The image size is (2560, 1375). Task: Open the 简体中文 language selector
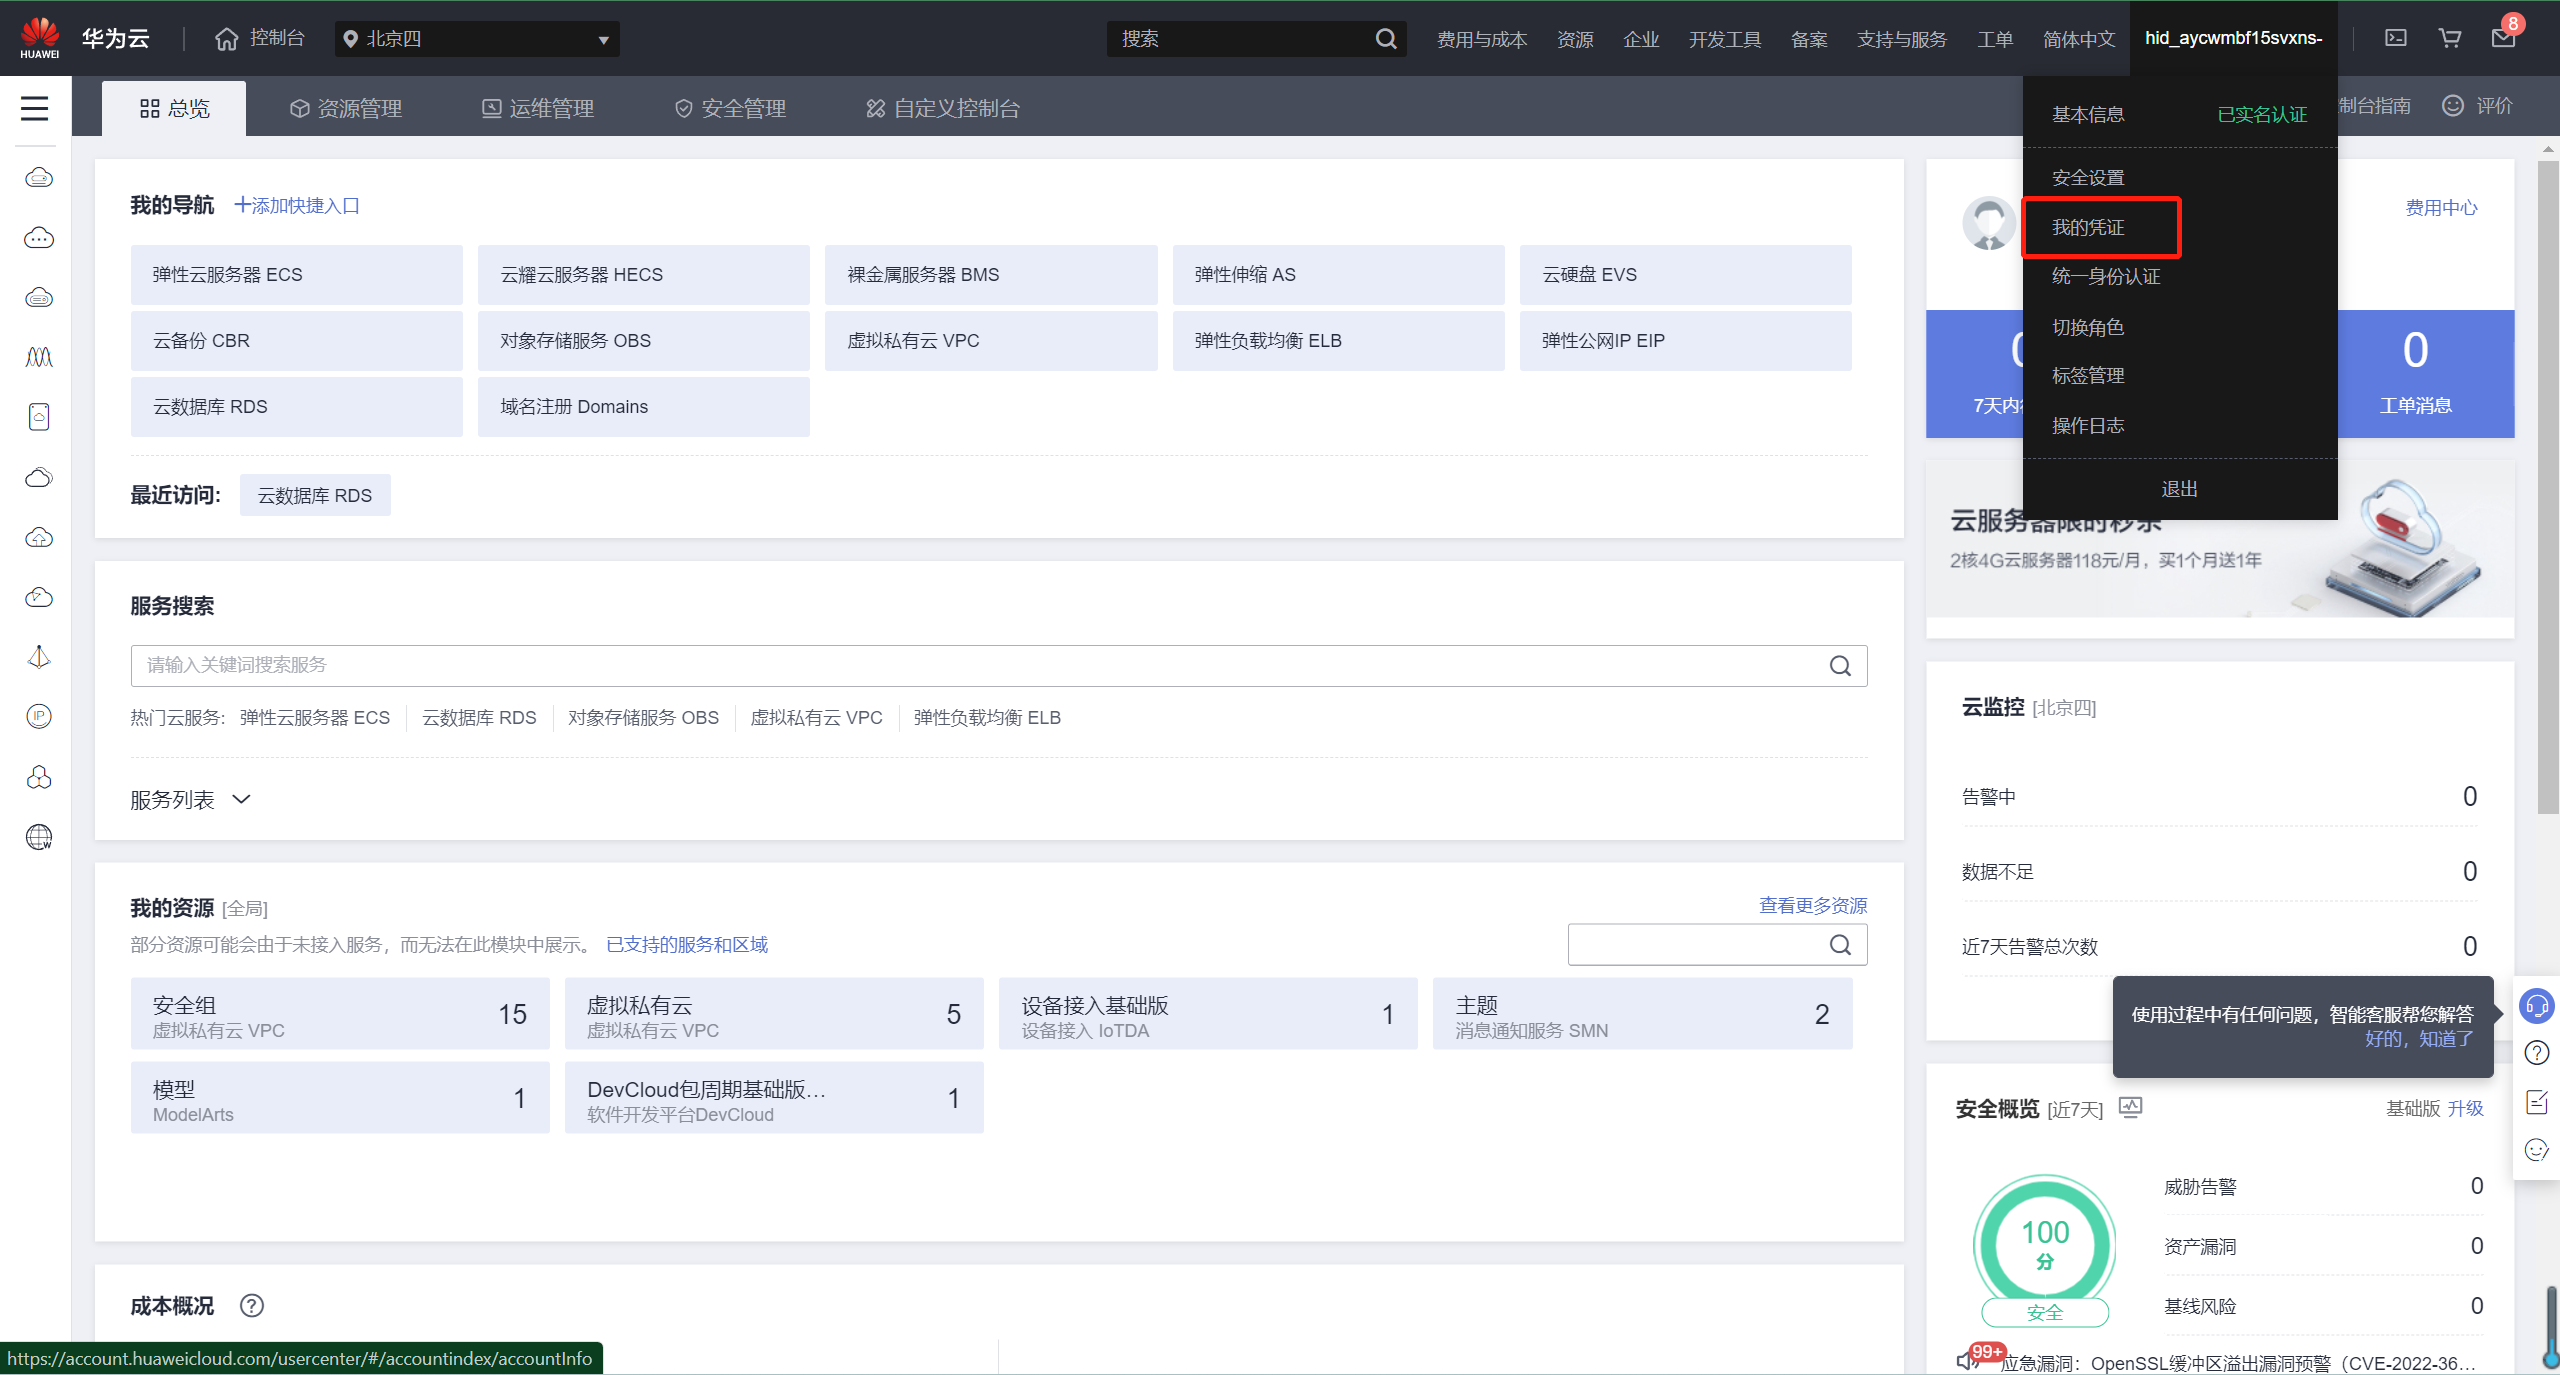point(2078,39)
